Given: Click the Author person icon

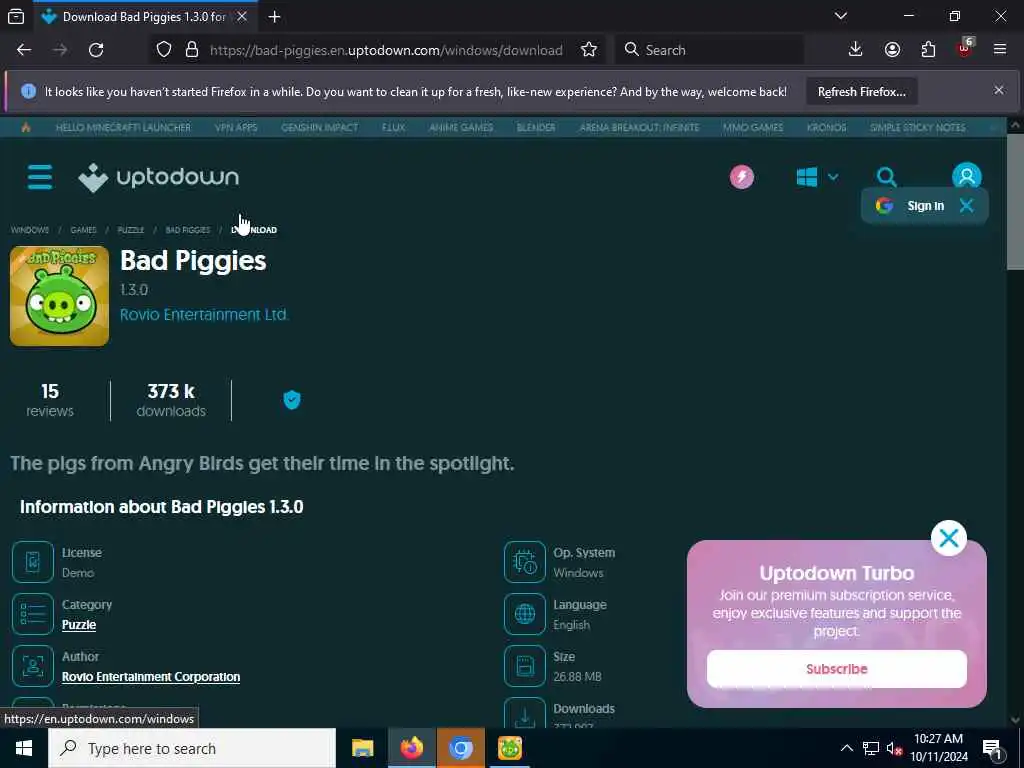Looking at the screenshot, I should coord(33,666).
